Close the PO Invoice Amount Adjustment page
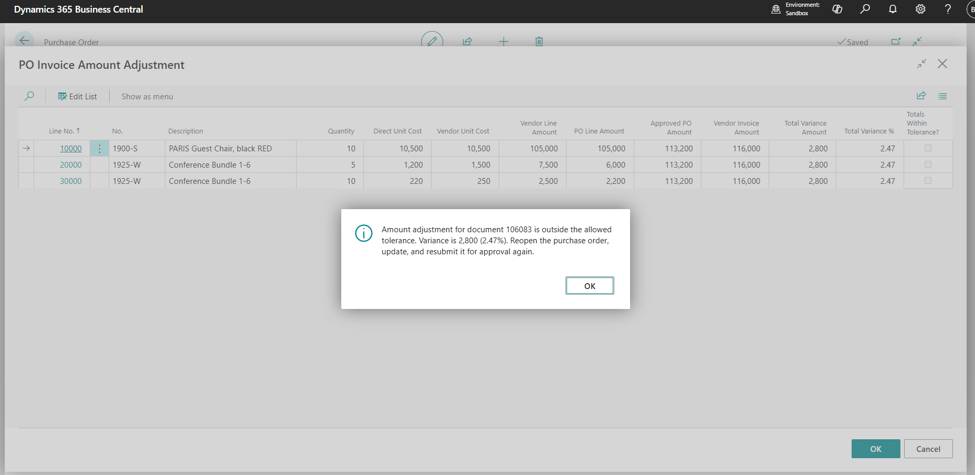The height and width of the screenshot is (475, 975). pos(943,64)
